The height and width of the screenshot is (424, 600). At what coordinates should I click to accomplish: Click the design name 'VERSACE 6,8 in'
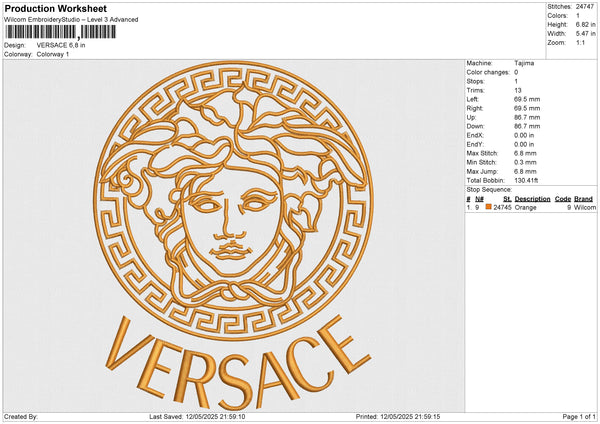point(61,45)
